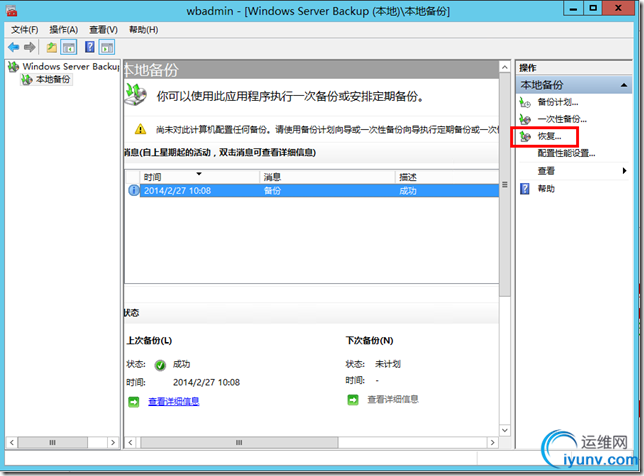
Task: Click the info icon in message row
Action: (133, 191)
